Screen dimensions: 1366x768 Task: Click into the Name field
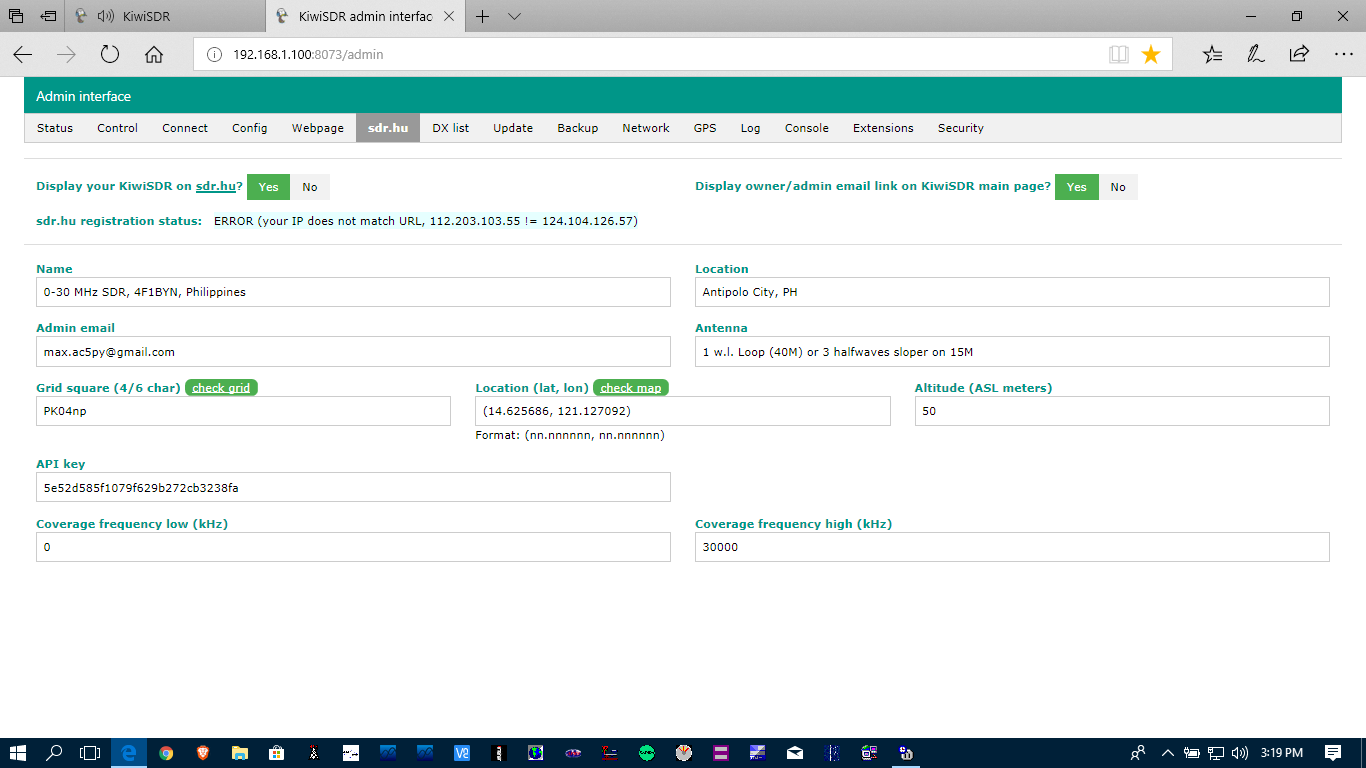click(353, 292)
